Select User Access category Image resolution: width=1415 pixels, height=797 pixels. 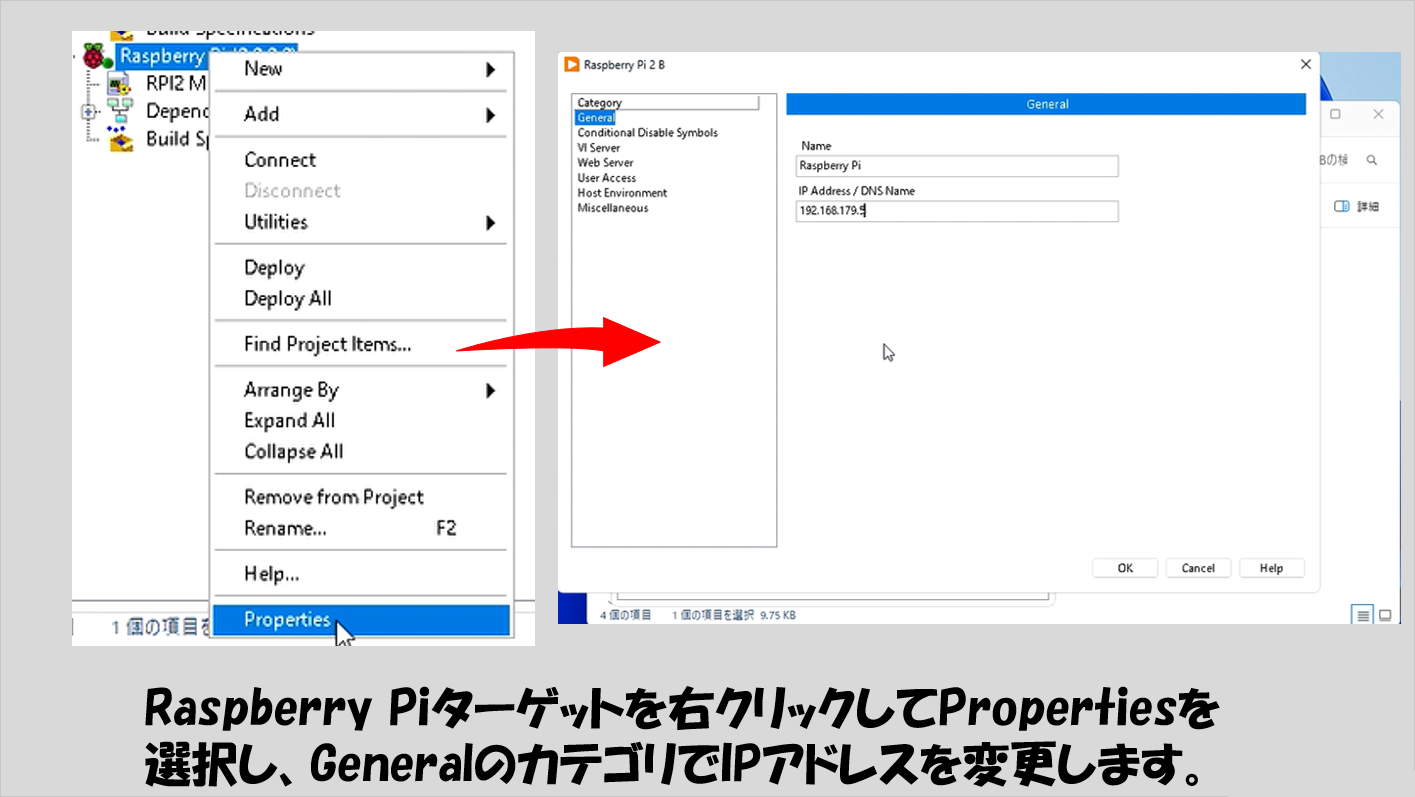click(x=606, y=178)
